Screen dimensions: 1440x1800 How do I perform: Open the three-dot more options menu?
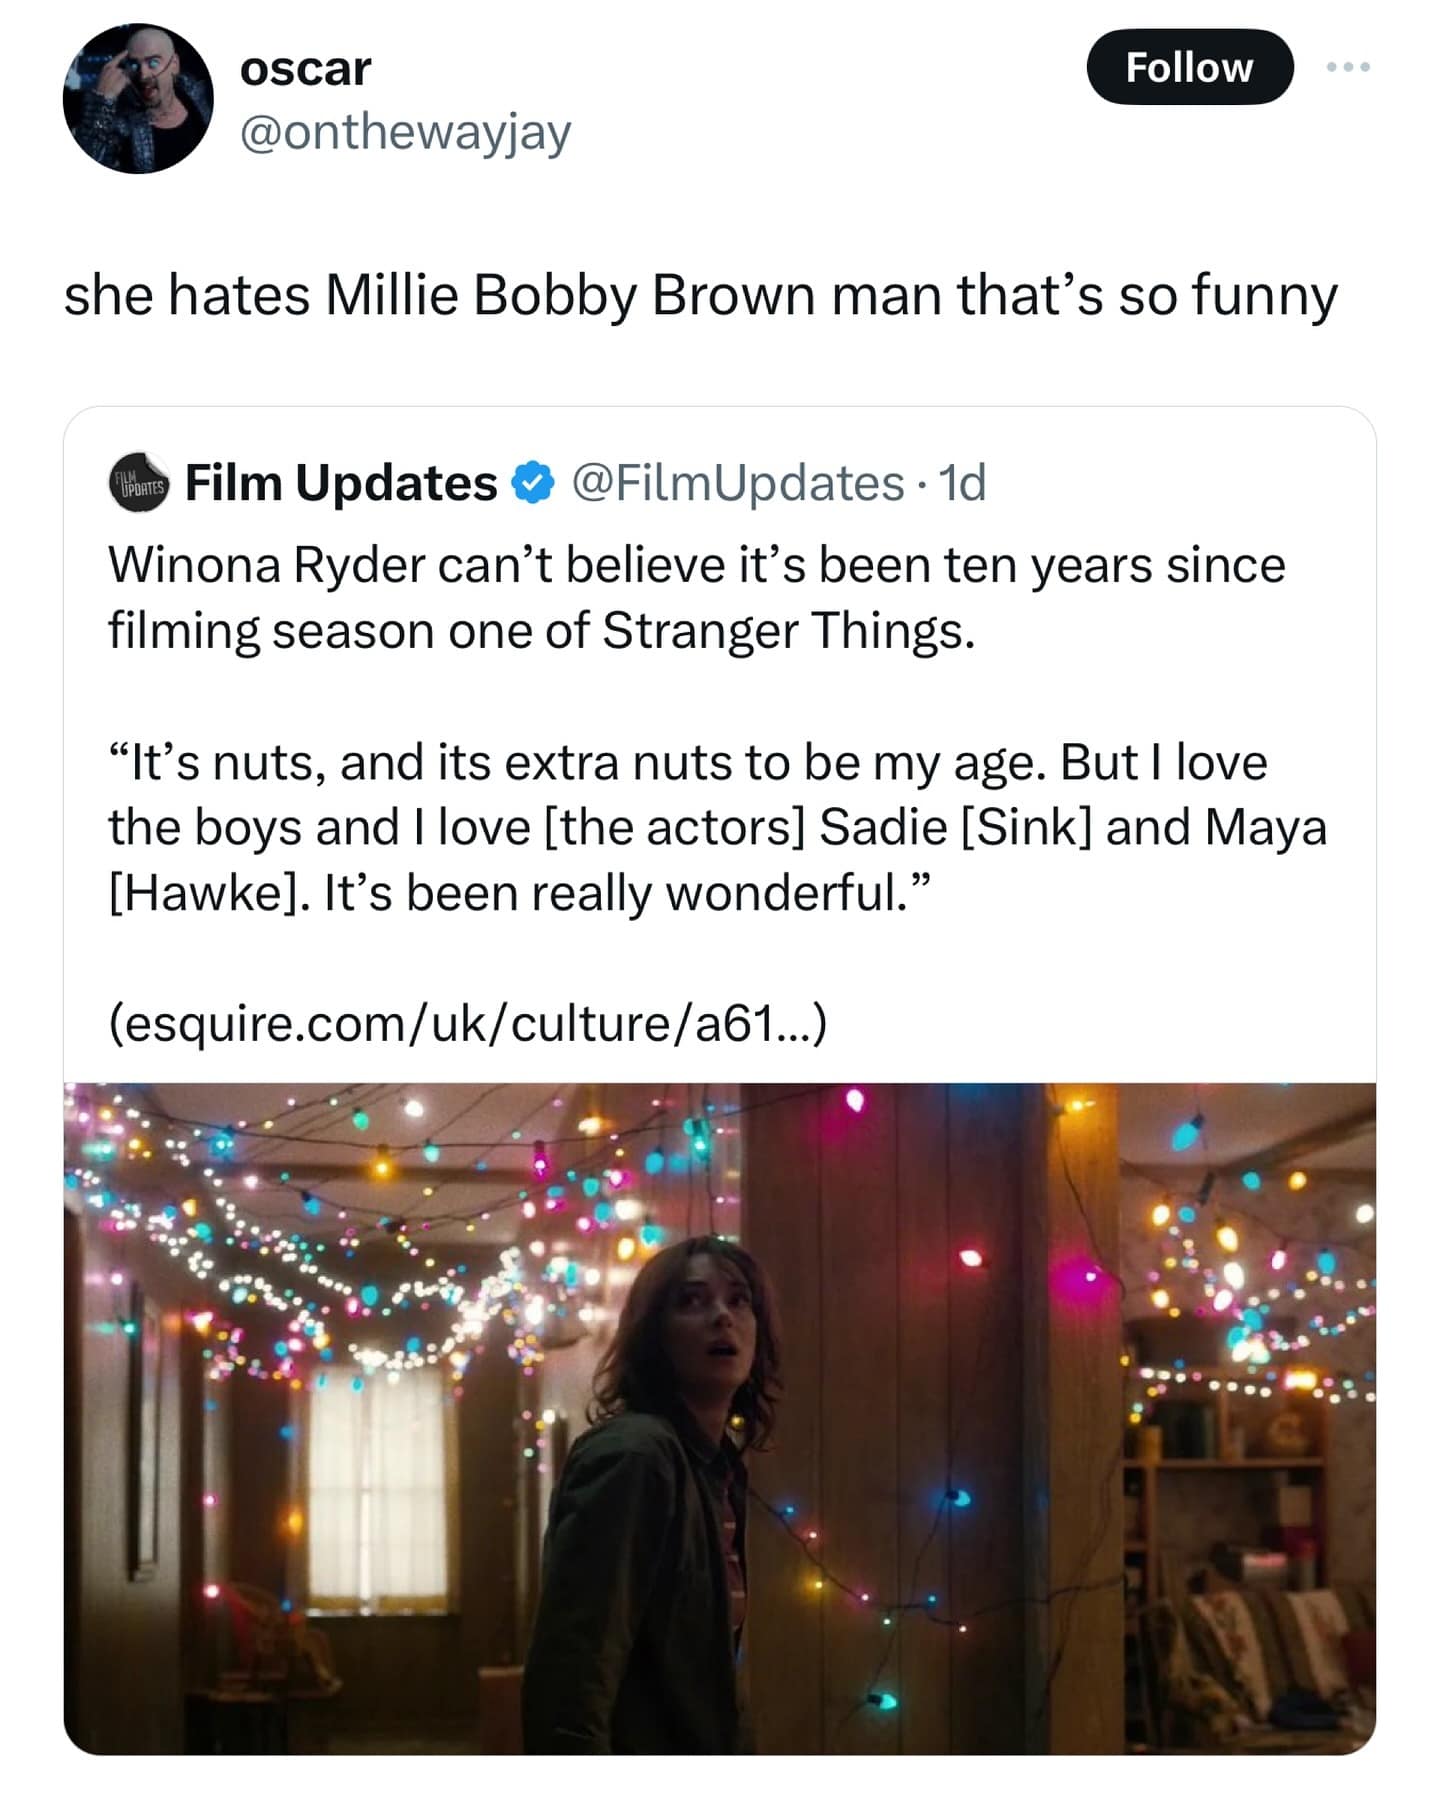pyautogui.click(x=1348, y=67)
